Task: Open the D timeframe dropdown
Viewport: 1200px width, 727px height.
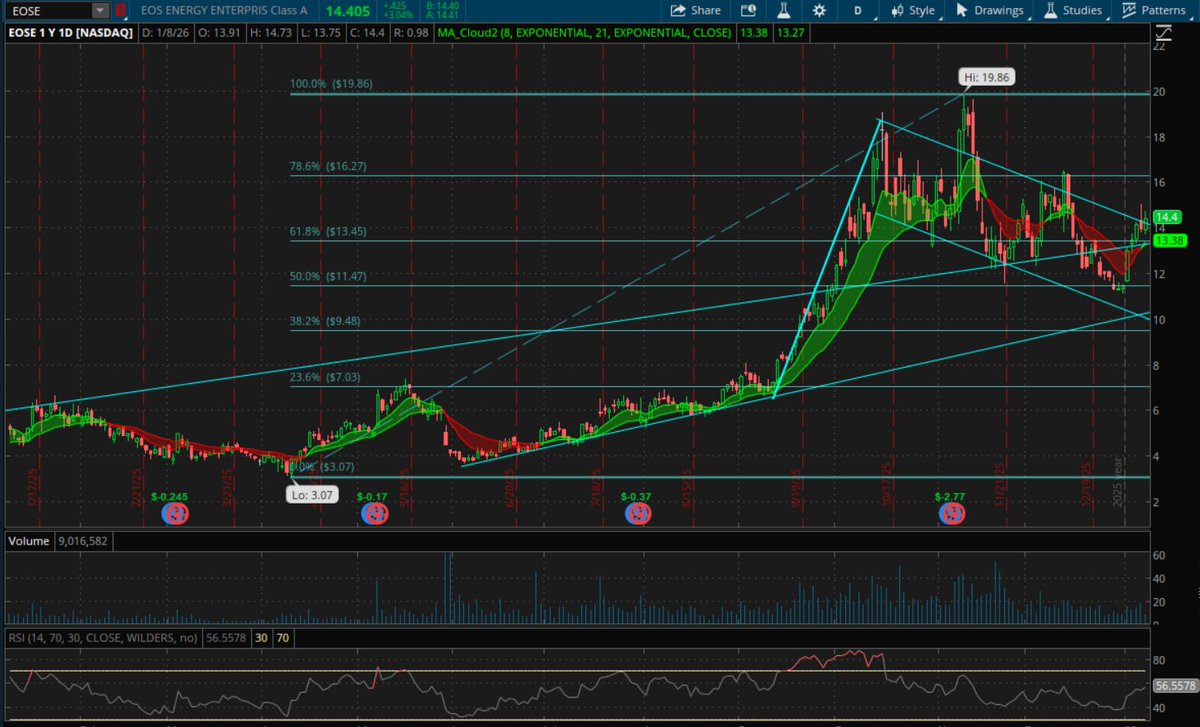Action: point(857,10)
